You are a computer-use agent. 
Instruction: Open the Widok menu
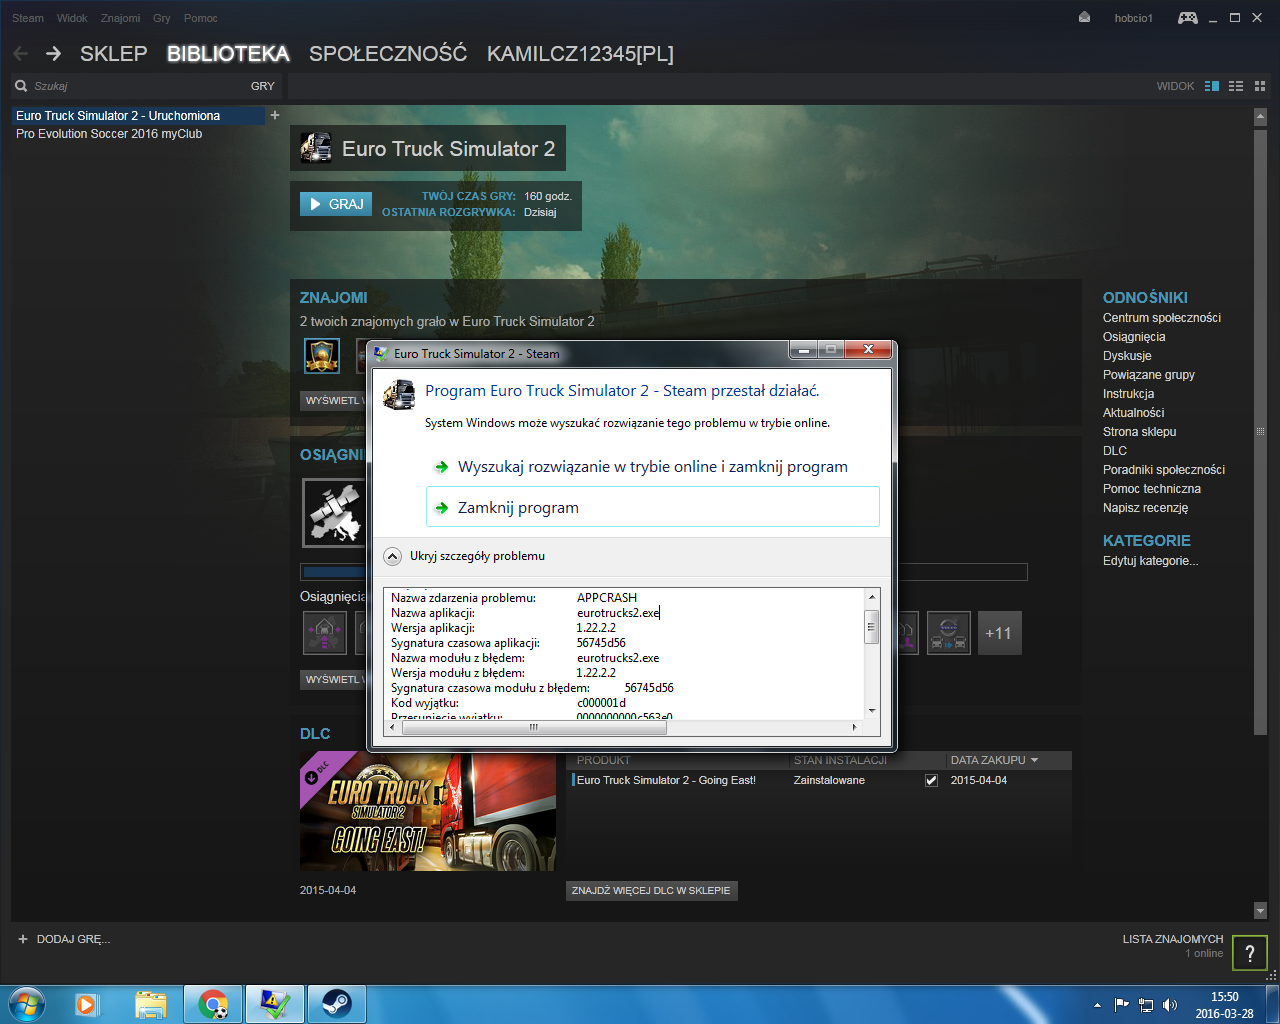(x=72, y=18)
